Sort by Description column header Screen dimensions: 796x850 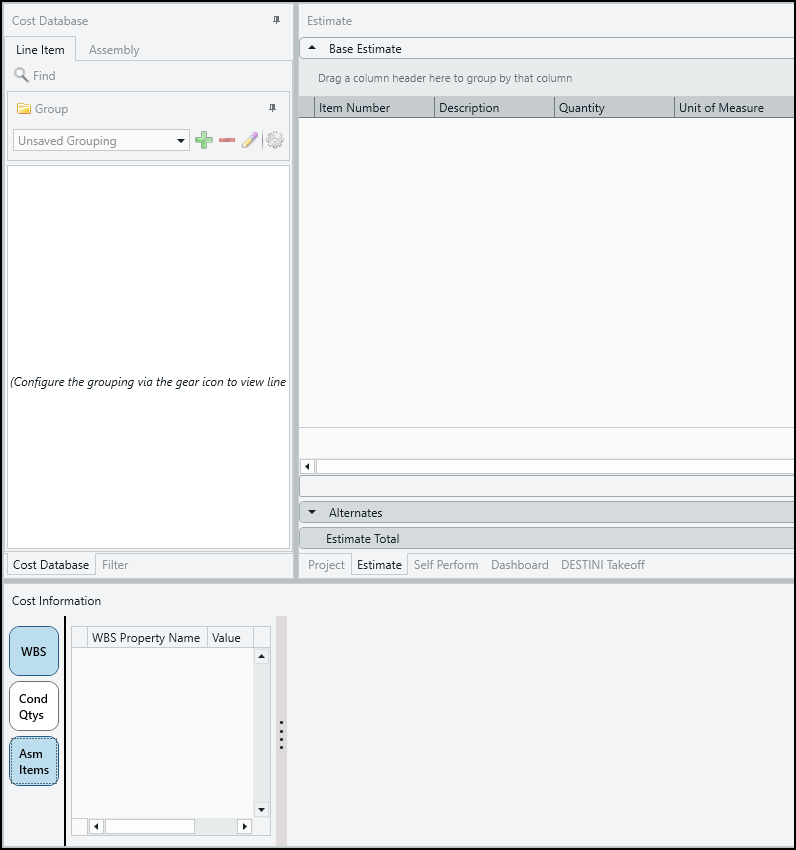(494, 107)
